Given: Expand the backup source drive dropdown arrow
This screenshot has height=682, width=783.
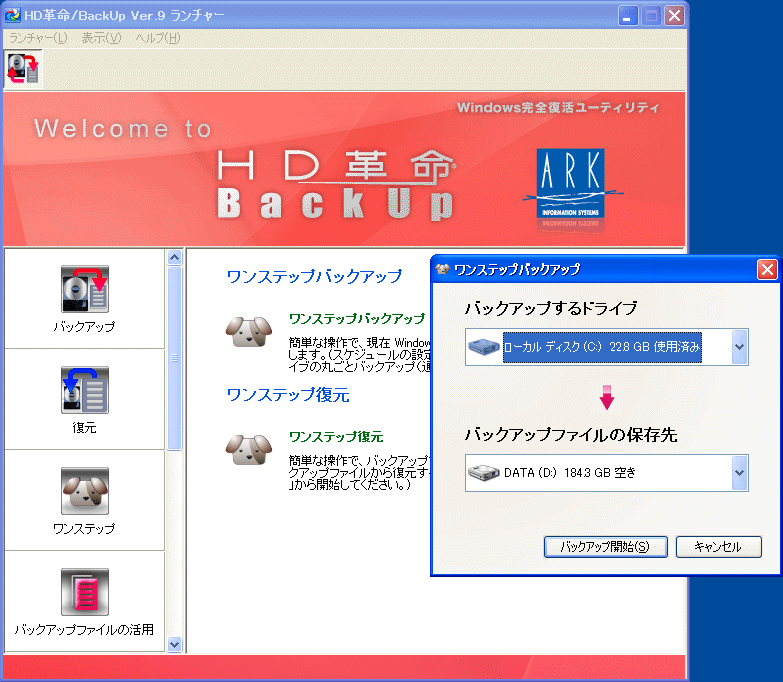Looking at the screenshot, I should (740, 346).
